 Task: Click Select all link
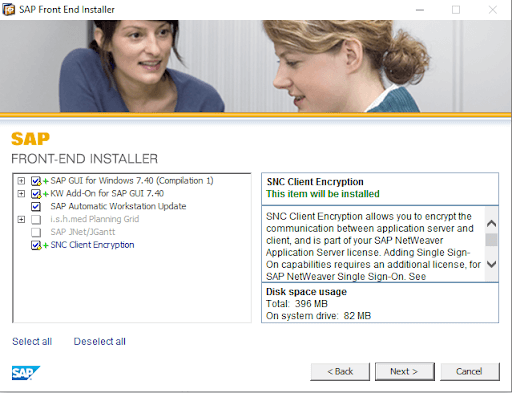pyautogui.click(x=32, y=341)
